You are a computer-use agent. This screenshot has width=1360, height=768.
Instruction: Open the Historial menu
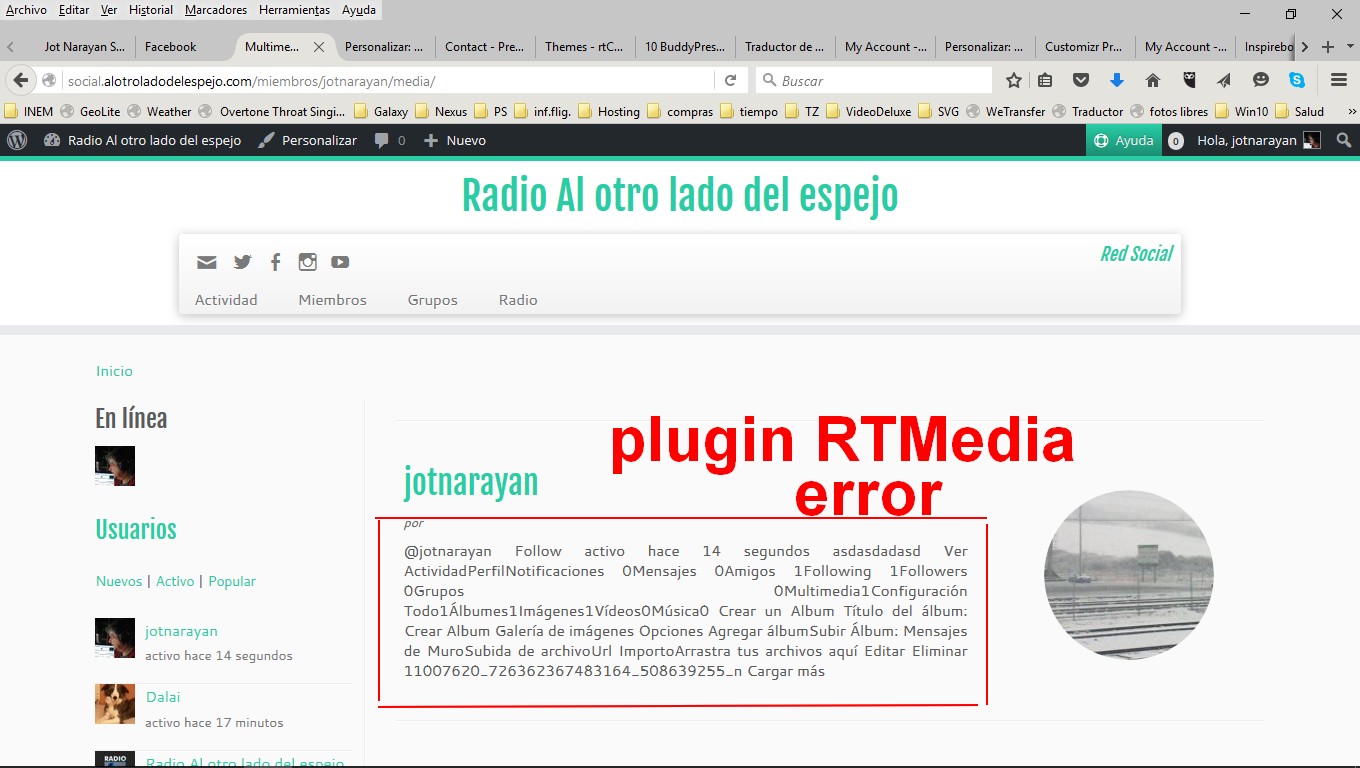[150, 10]
